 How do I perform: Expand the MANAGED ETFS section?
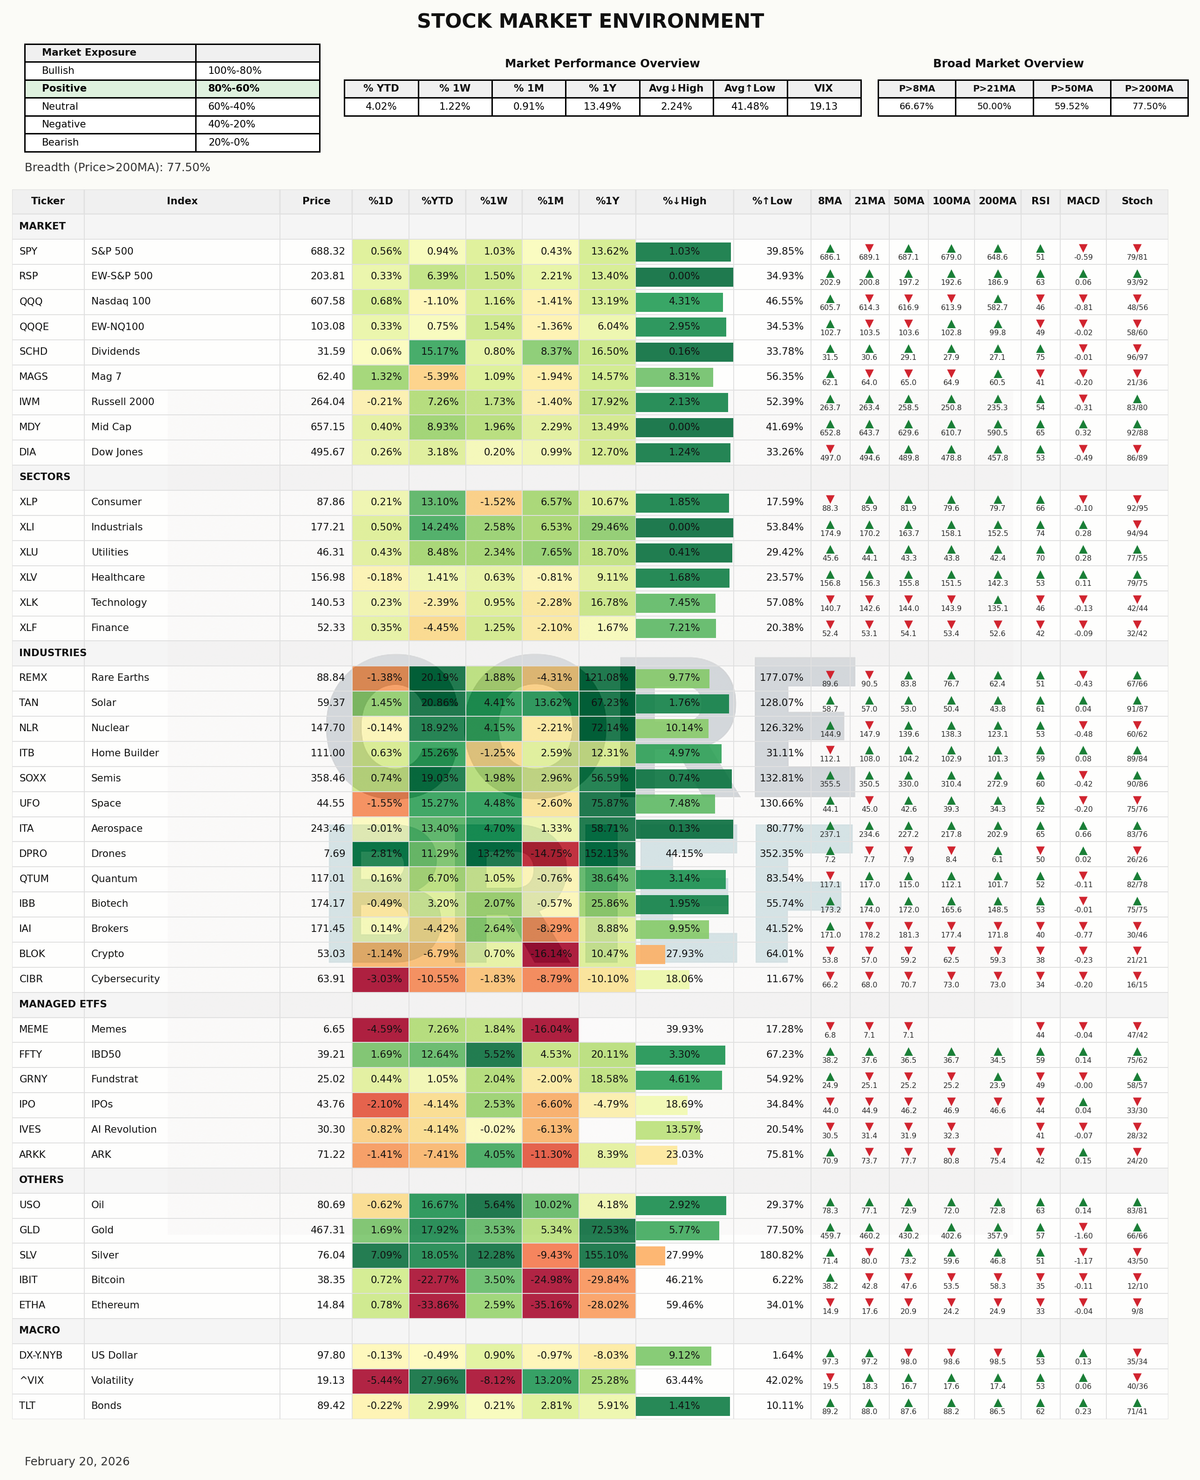(64, 1004)
